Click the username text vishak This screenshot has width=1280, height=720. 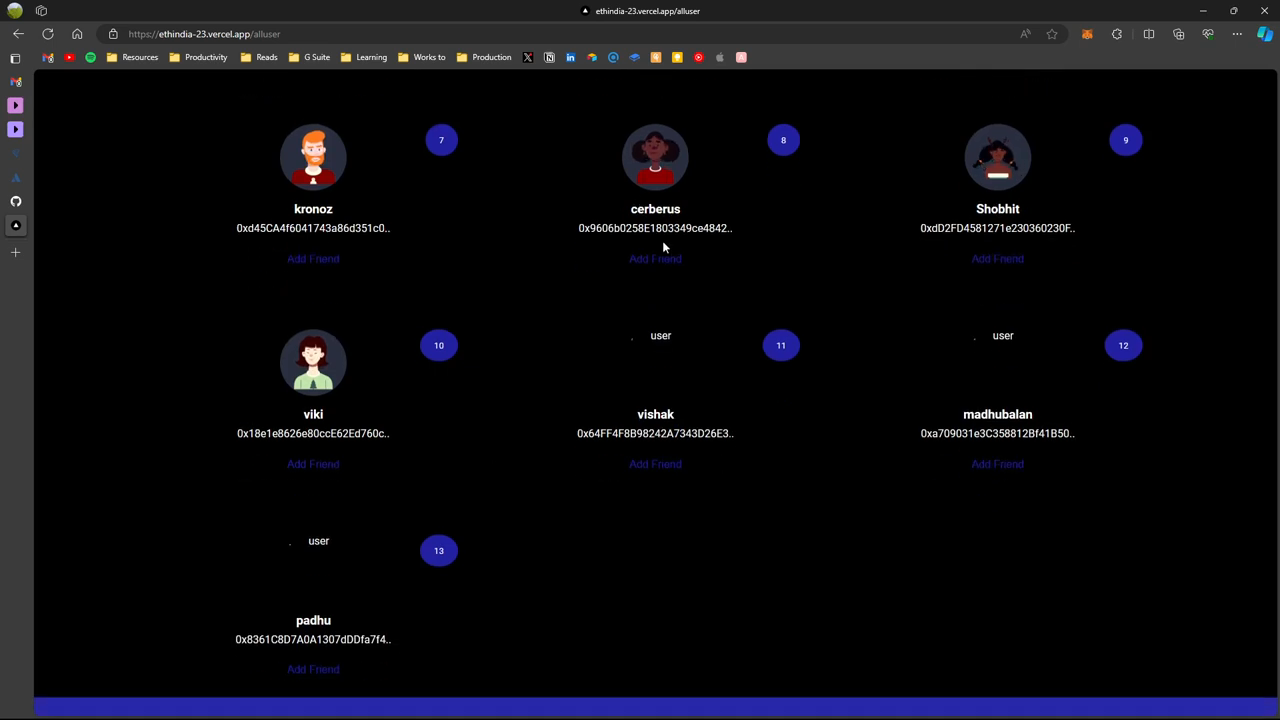pyautogui.click(x=655, y=414)
